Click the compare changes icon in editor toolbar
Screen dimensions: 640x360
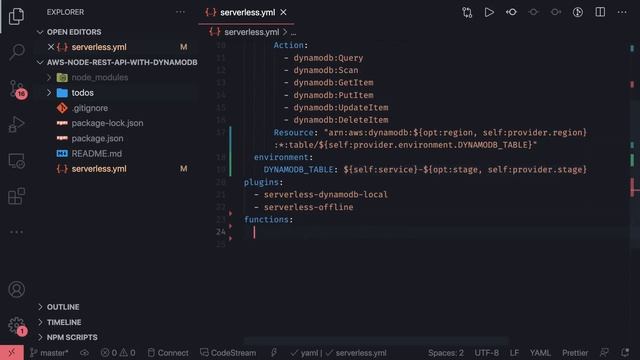click(467, 12)
